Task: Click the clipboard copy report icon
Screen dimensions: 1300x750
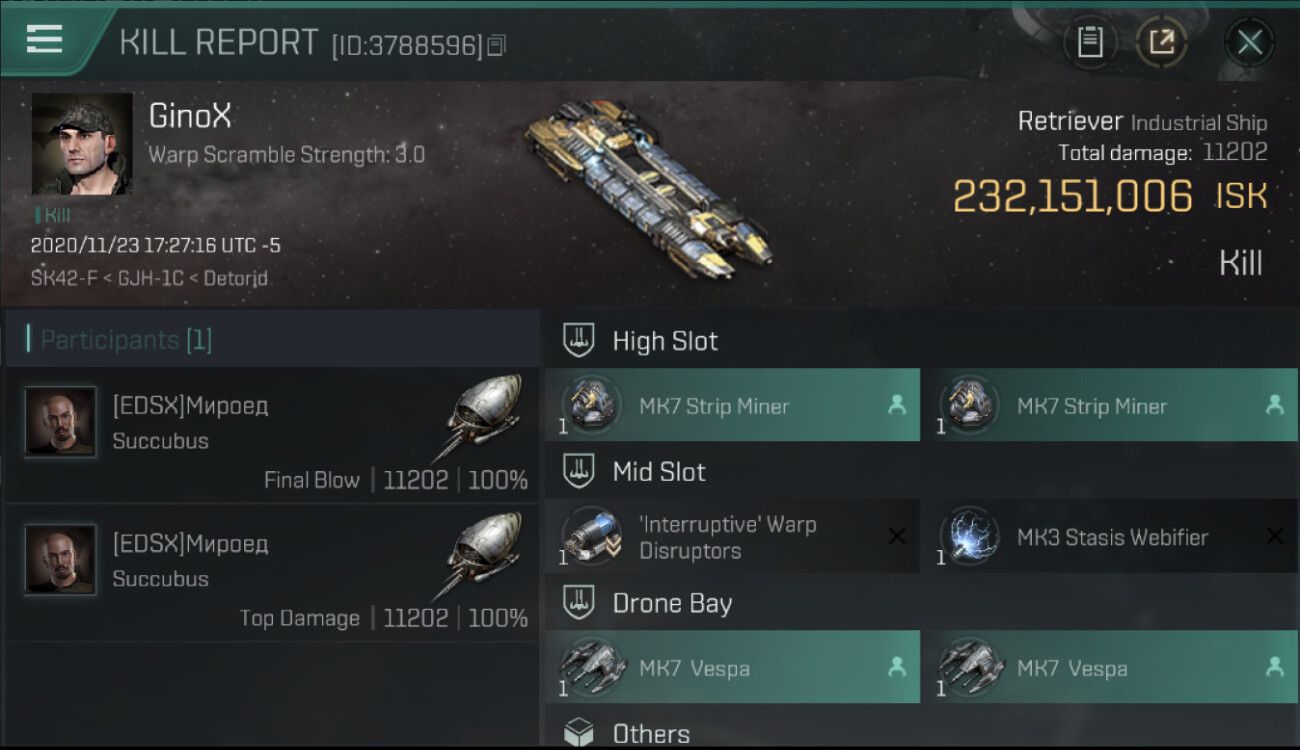Action: [1090, 42]
